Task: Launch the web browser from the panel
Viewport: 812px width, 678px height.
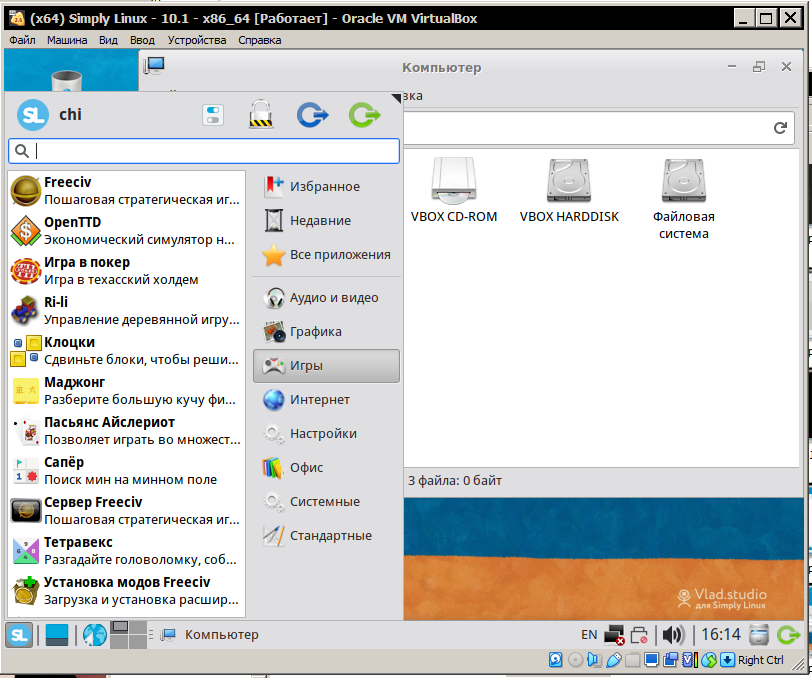Action: [x=95, y=635]
